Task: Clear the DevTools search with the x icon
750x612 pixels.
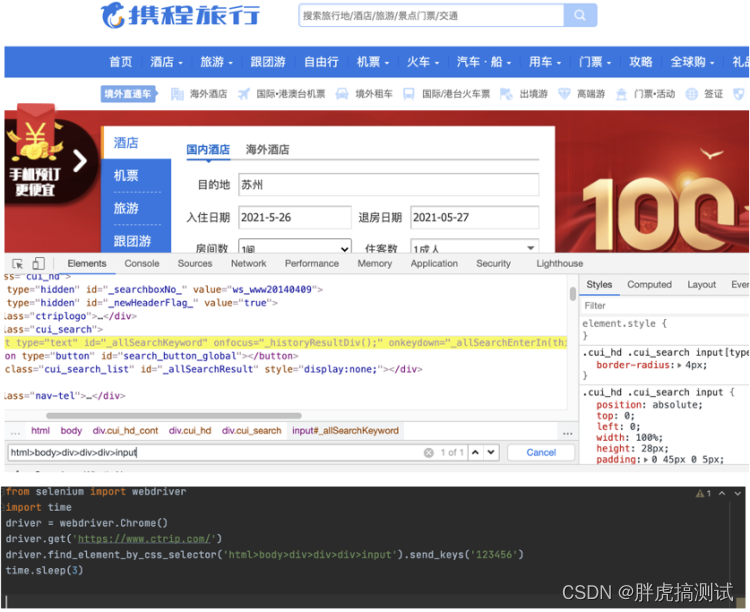Action: click(429, 453)
